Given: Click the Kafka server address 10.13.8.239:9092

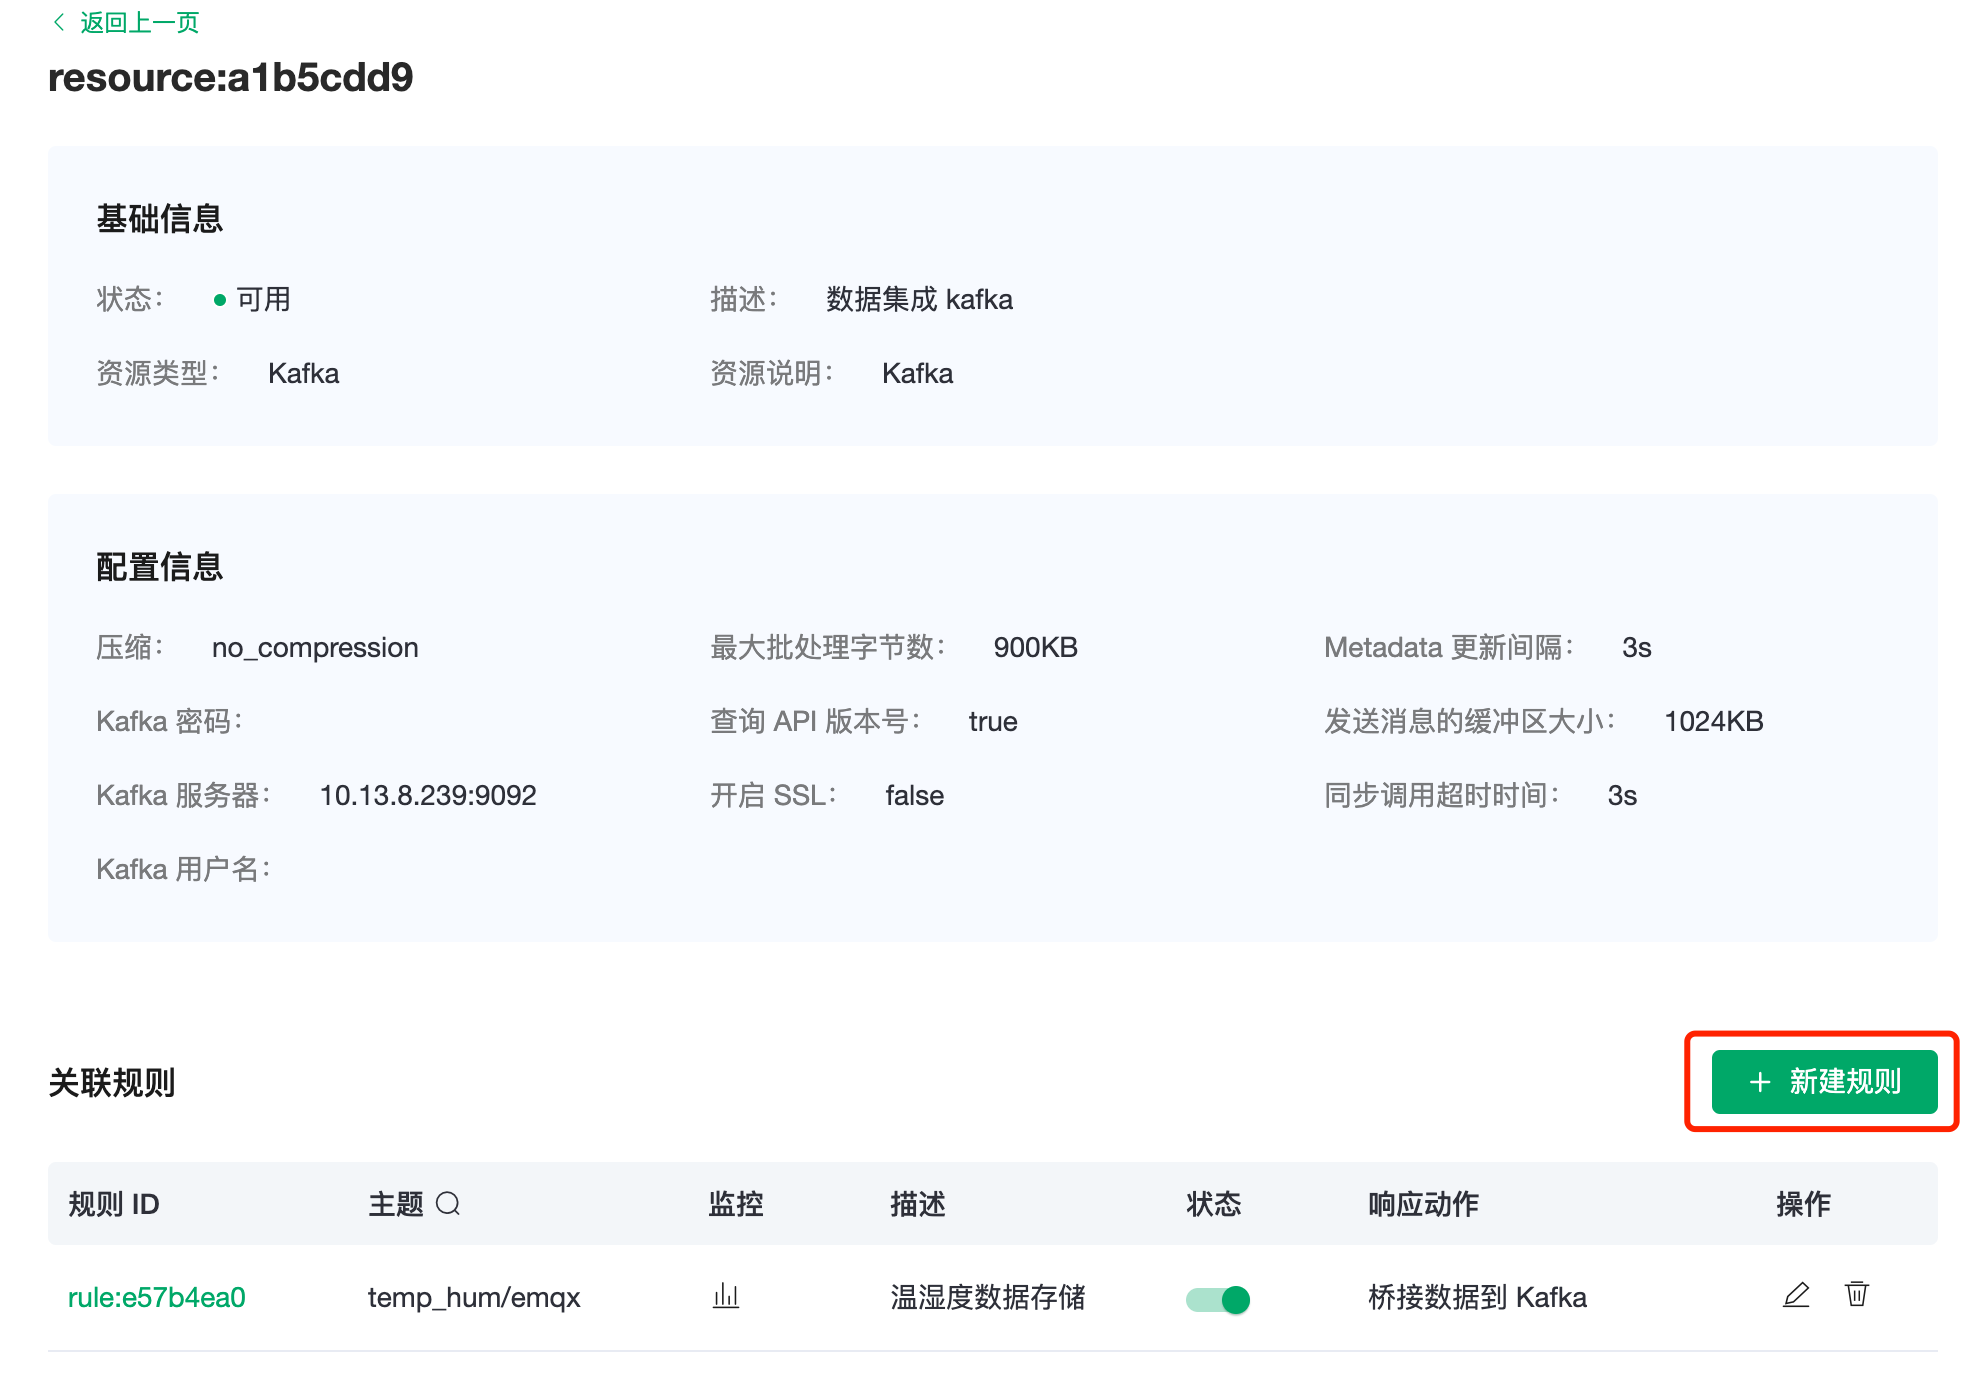Looking at the screenshot, I should [x=427, y=795].
